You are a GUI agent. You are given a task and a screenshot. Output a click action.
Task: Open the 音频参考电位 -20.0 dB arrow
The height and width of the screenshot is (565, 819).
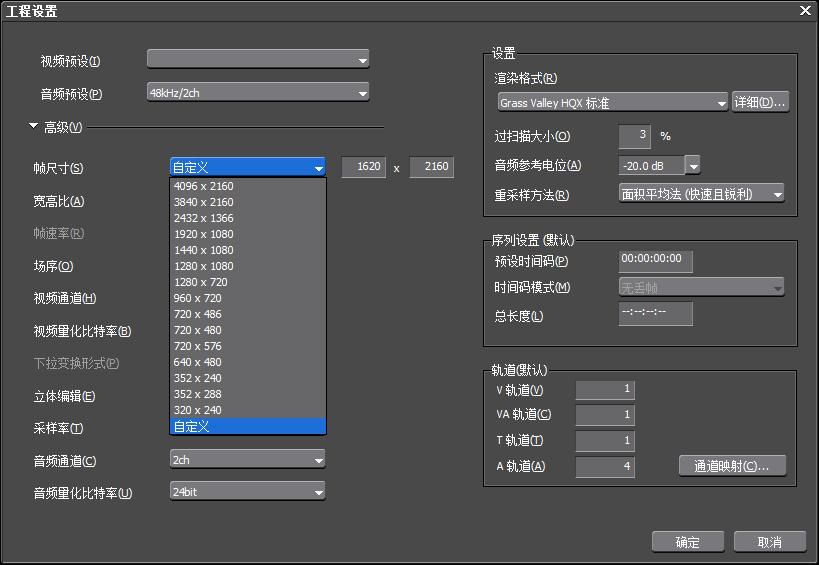[692, 166]
